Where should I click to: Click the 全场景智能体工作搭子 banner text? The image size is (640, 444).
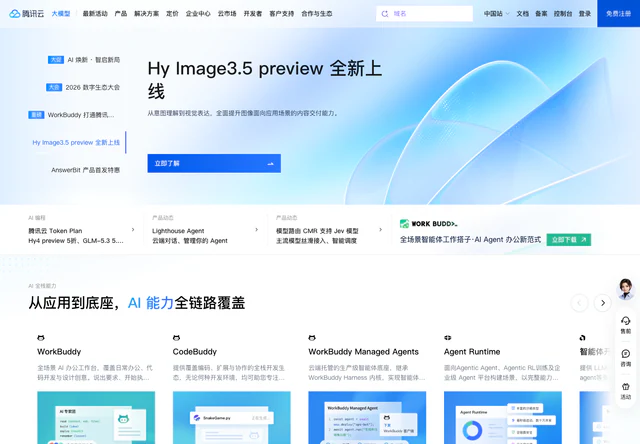pyautogui.click(x=470, y=240)
